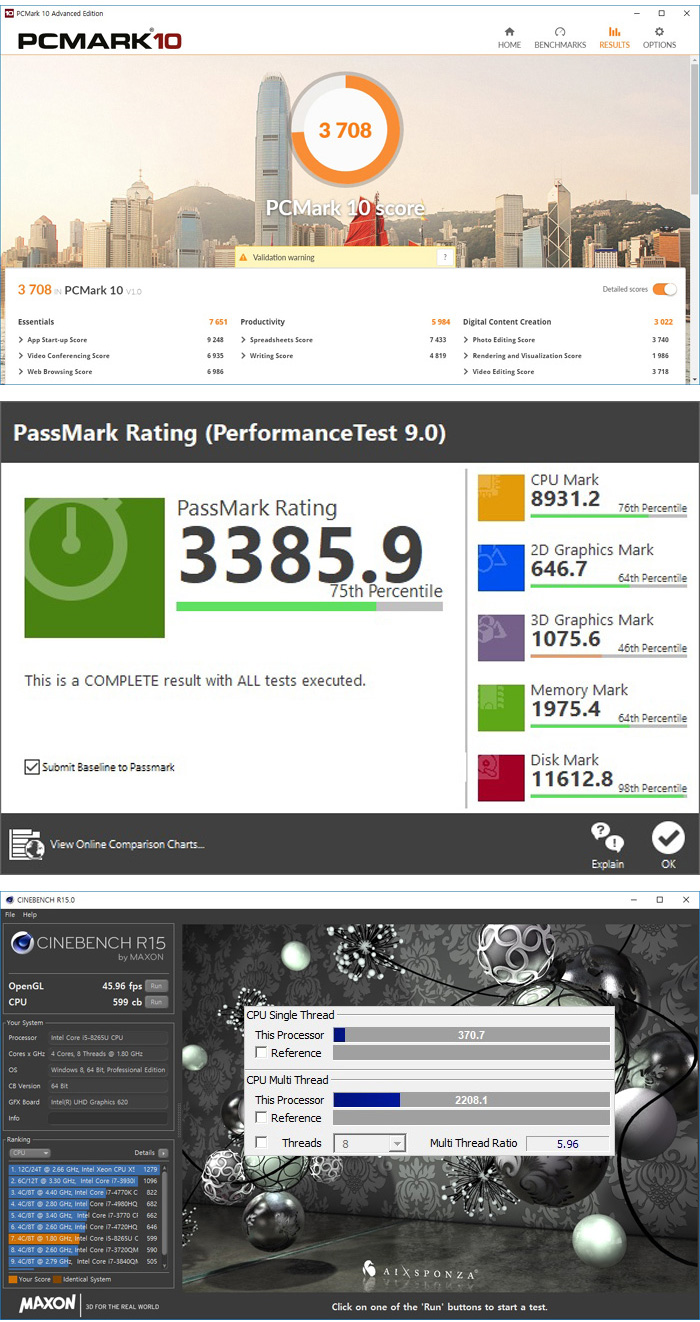Check Reference under CPU Single Thread

tap(261, 1053)
